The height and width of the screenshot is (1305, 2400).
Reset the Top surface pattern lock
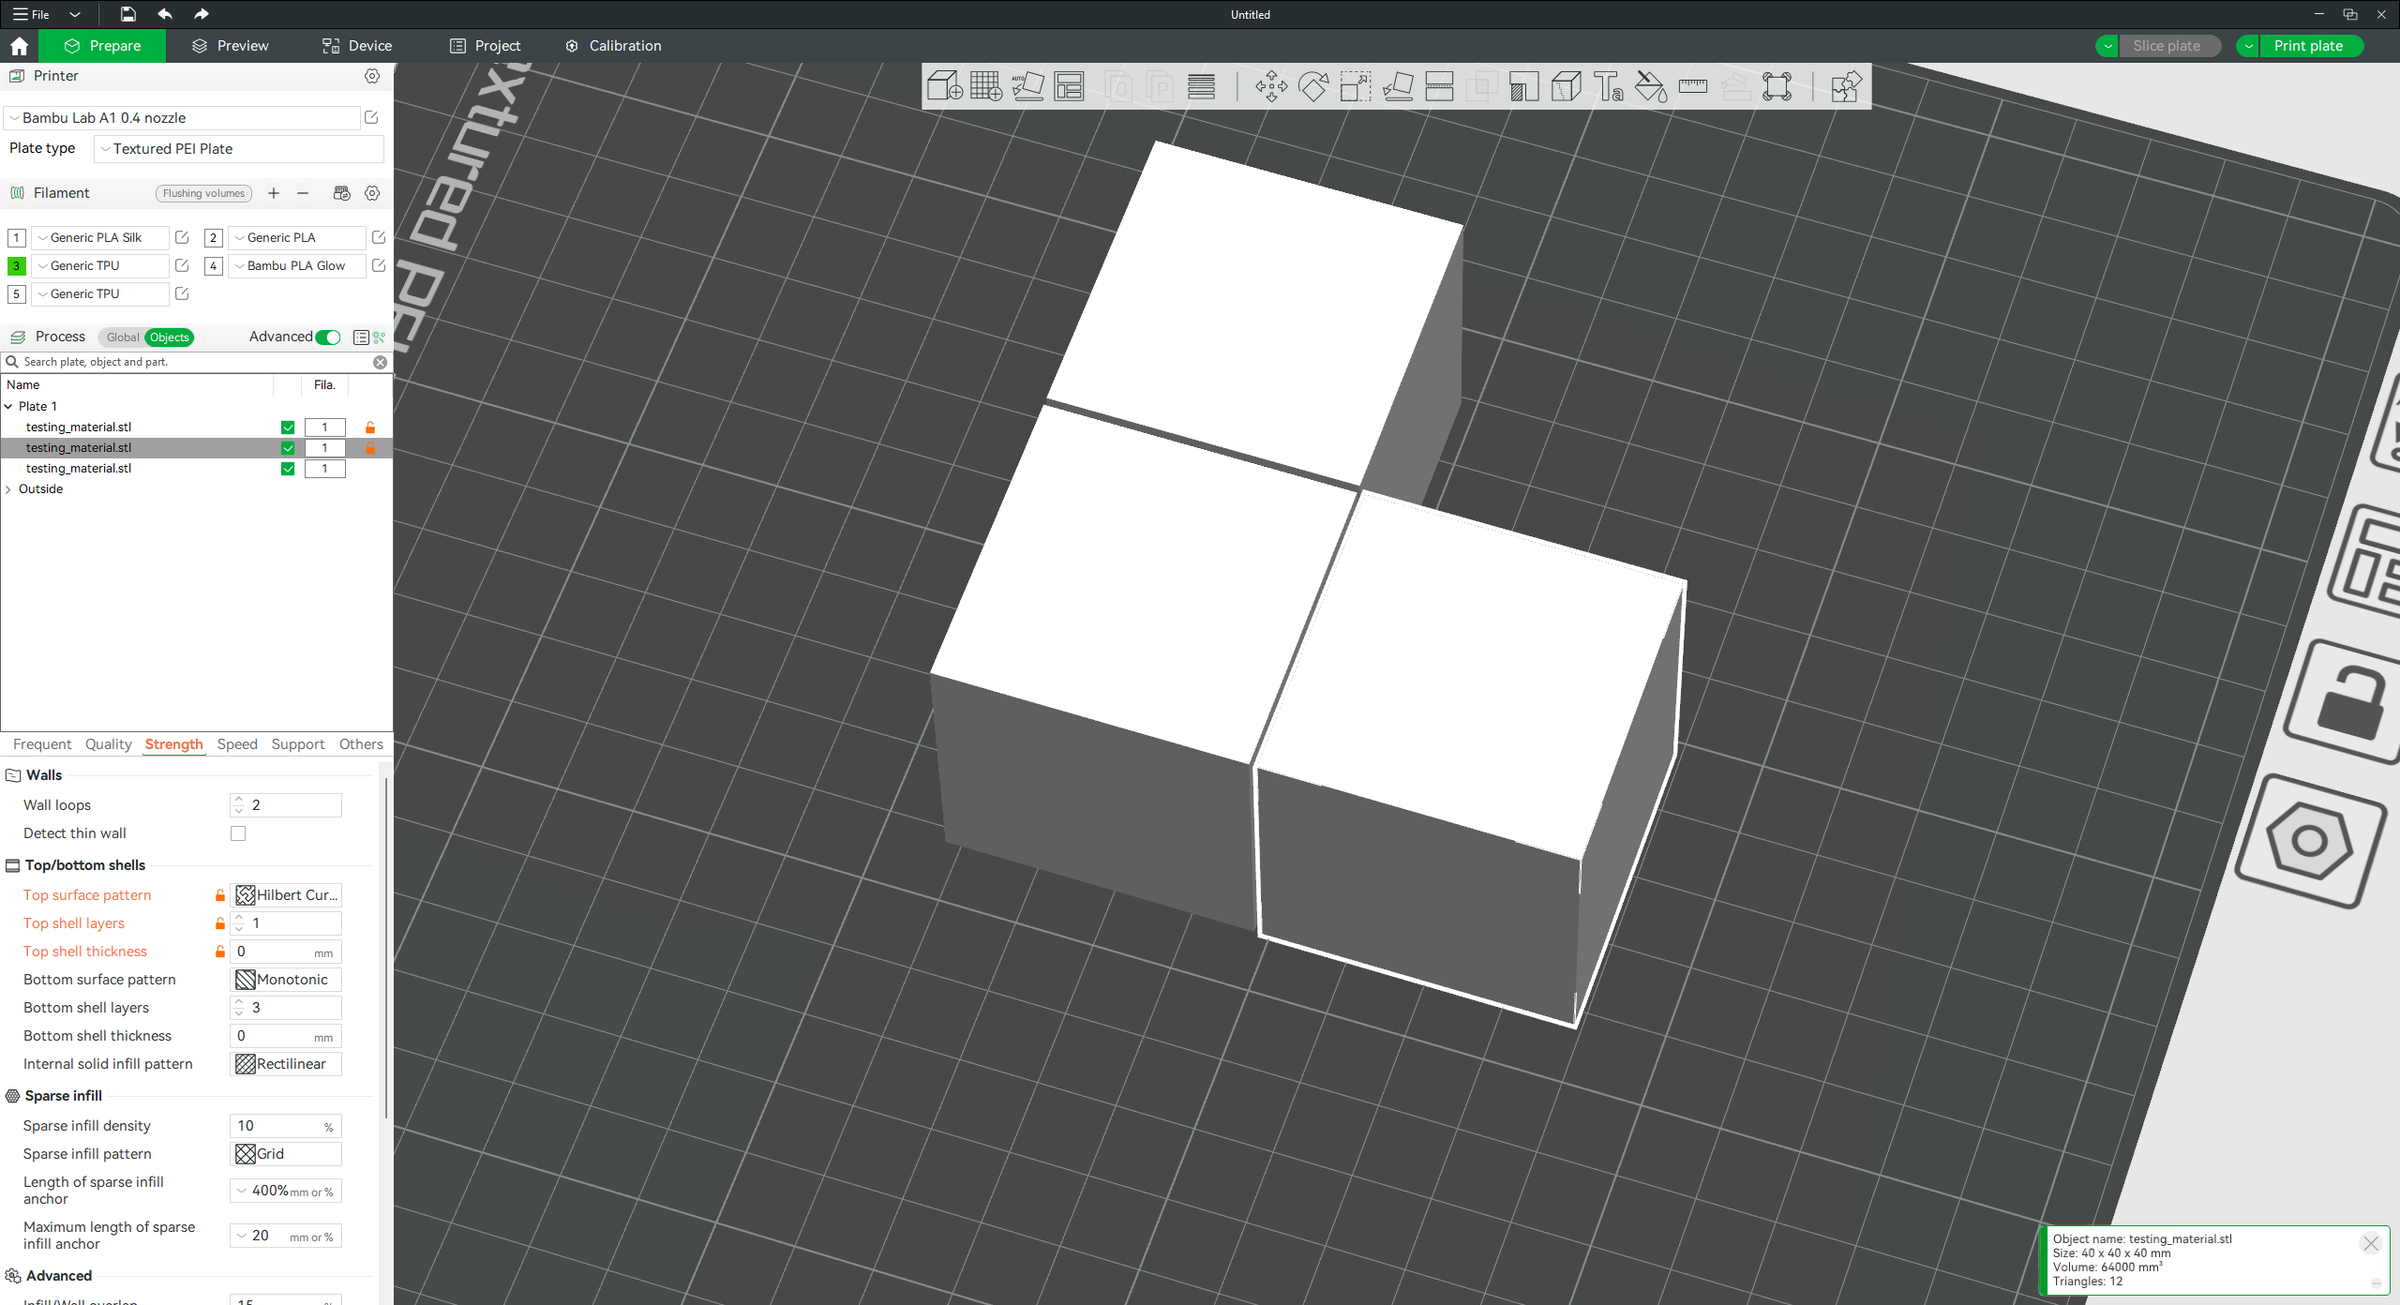[x=220, y=895]
